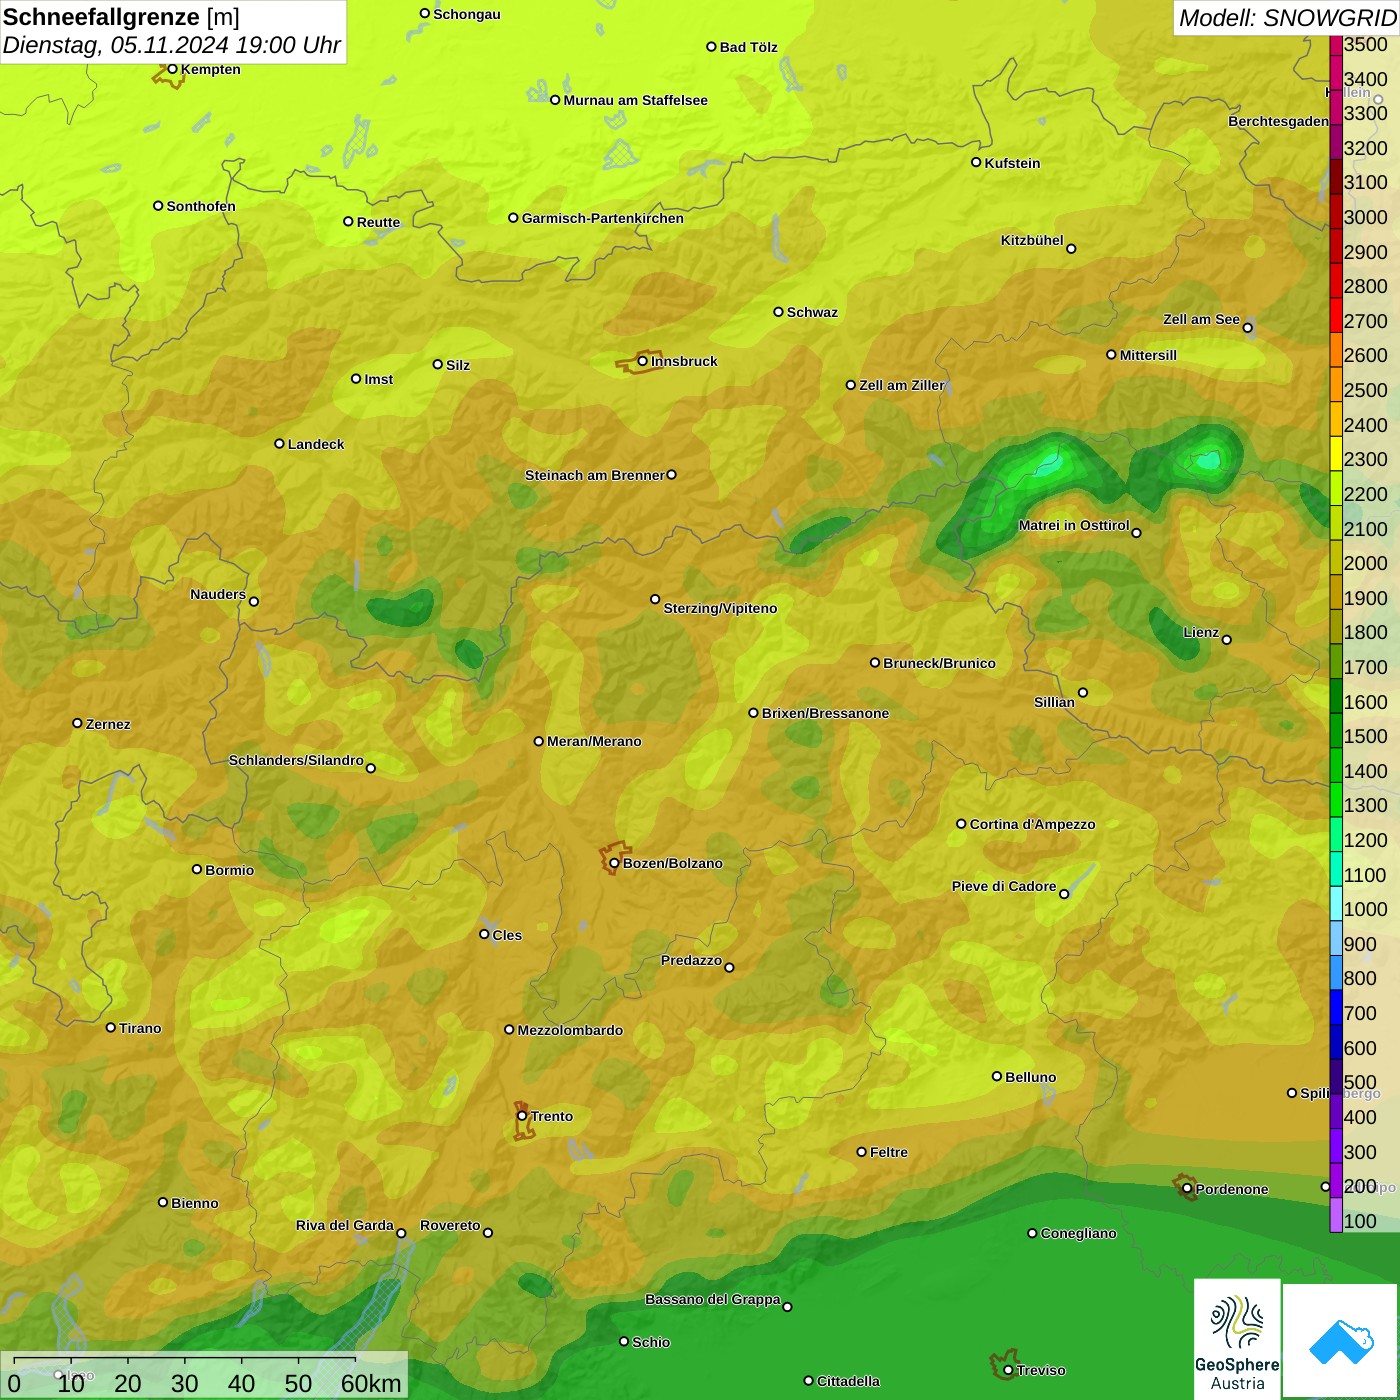The image size is (1400, 1400).
Task: Click the Garmisch-Partenkirchen label
Action: pos(603,218)
